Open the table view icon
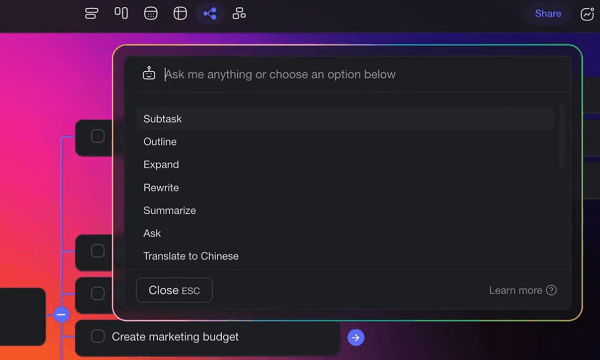The width and height of the screenshot is (600, 360). pos(180,13)
